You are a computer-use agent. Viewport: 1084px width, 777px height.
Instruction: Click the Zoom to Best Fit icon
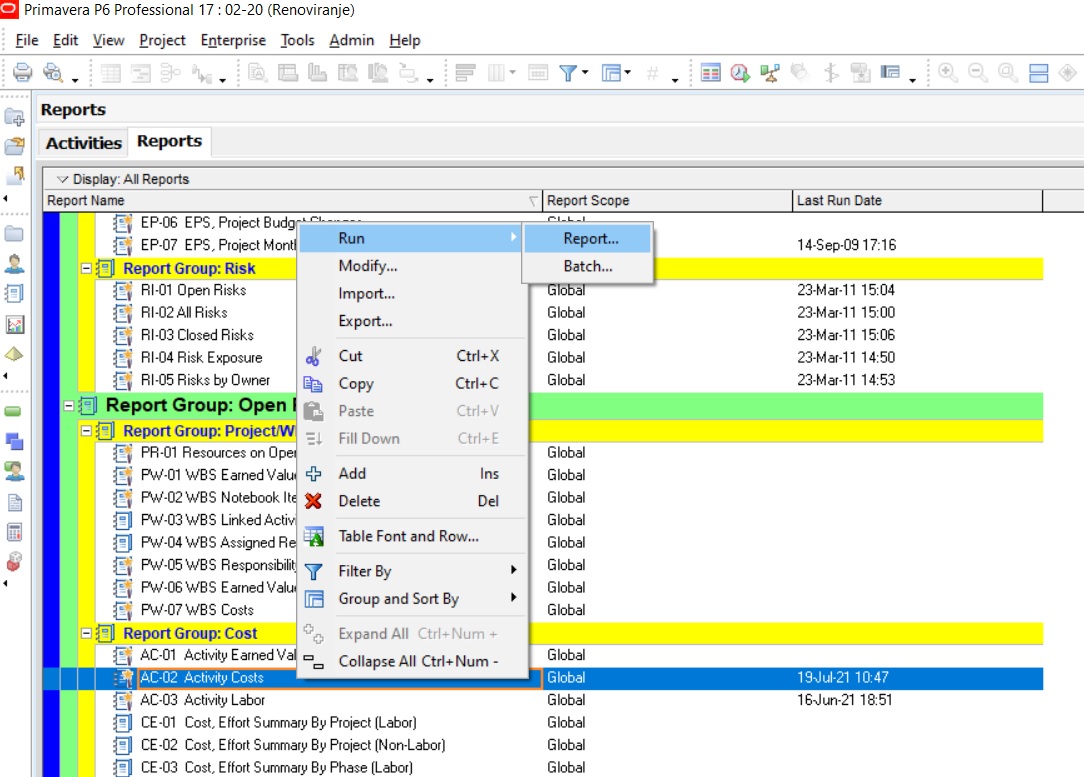pyautogui.click(x=1007, y=73)
